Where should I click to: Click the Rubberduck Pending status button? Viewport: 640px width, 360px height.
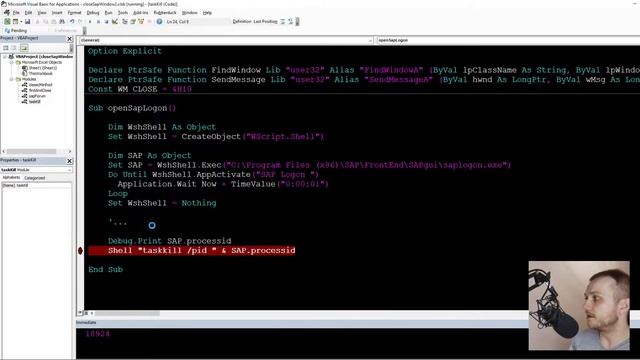click(x=16, y=31)
